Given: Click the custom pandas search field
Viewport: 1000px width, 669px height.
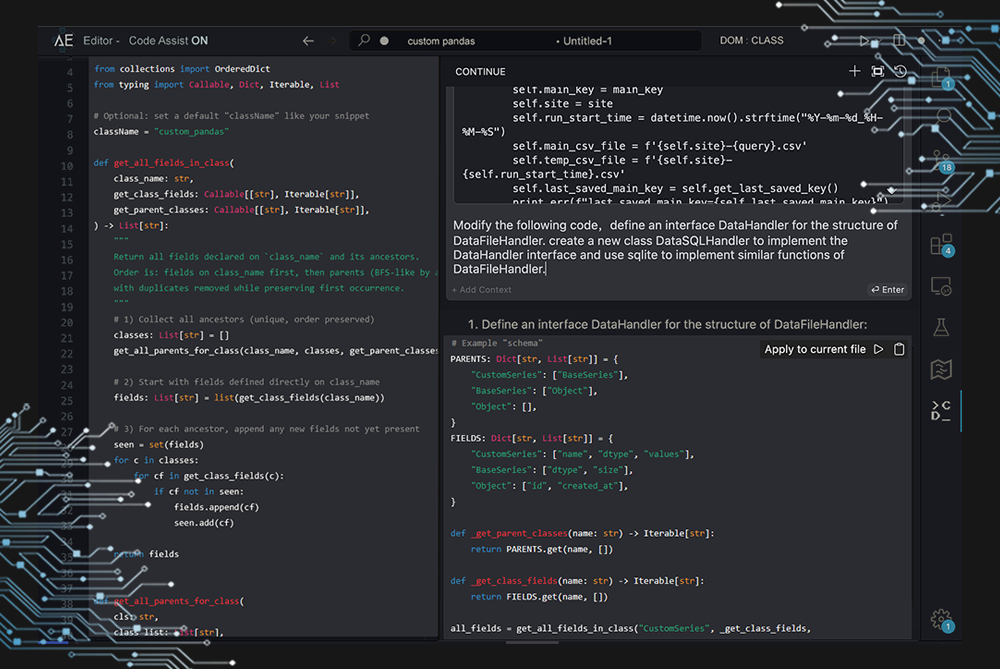Looking at the screenshot, I should [441, 41].
